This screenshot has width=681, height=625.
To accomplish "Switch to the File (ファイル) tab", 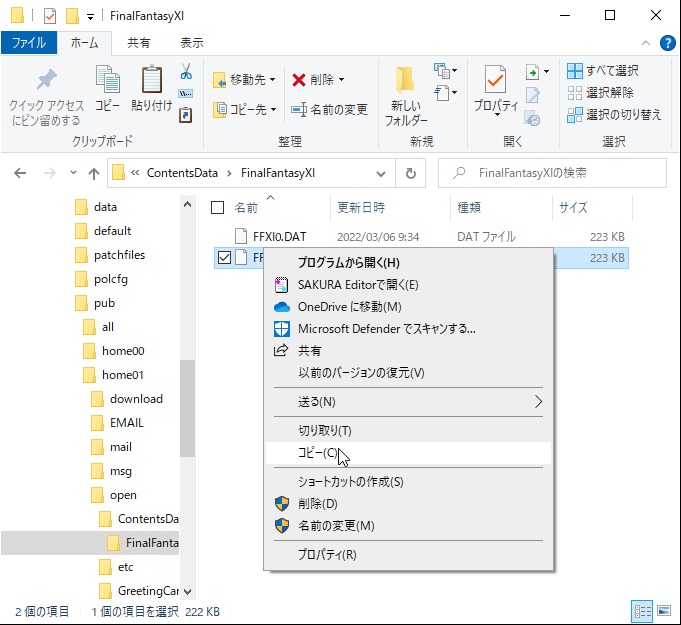I will pyautogui.click(x=29, y=43).
